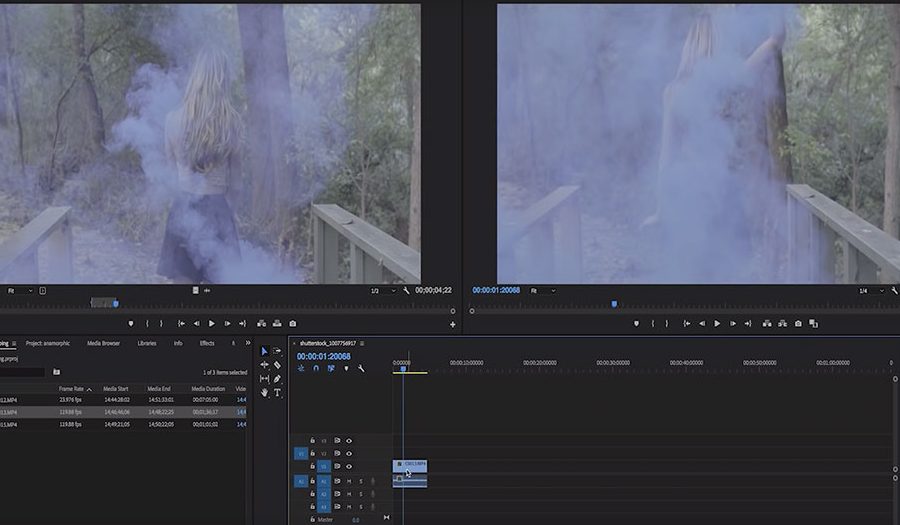Select the Razor tool in tools panel
This screenshot has height=525, width=900.
click(277, 365)
